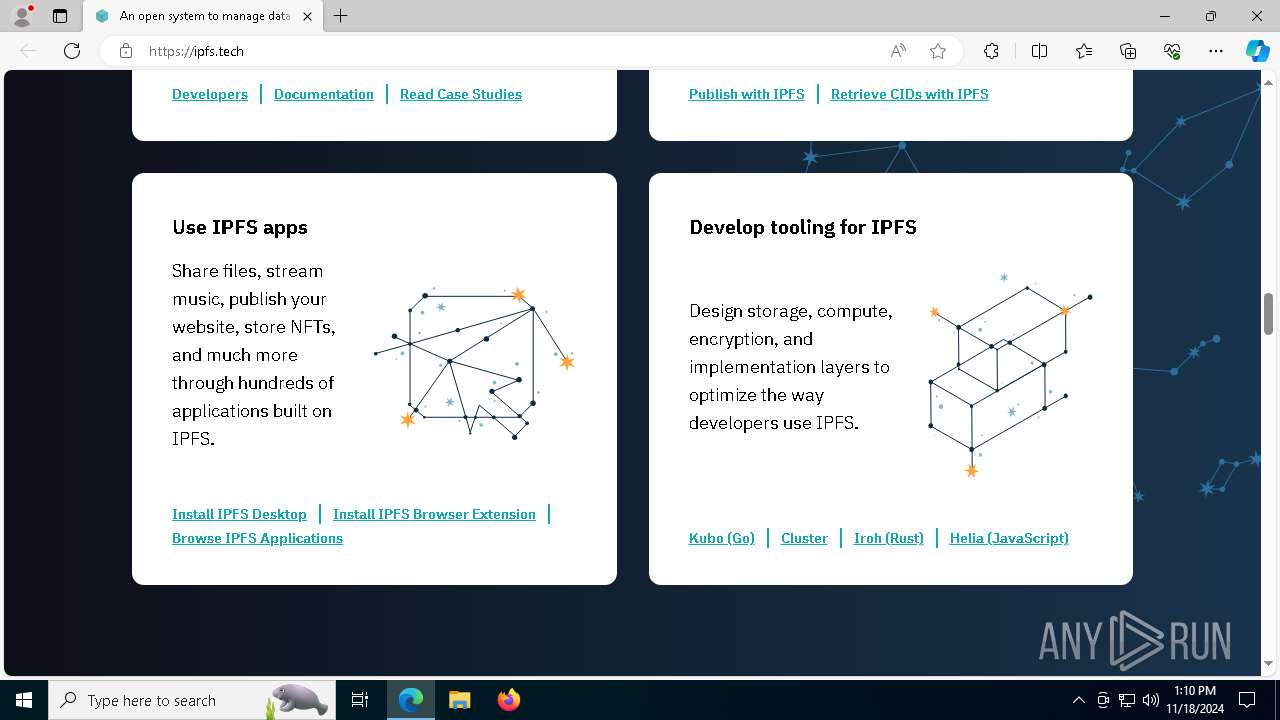The image size is (1280, 720).
Task: Follow Retrieve CIDs with IPFS link
Action: coord(910,94)
